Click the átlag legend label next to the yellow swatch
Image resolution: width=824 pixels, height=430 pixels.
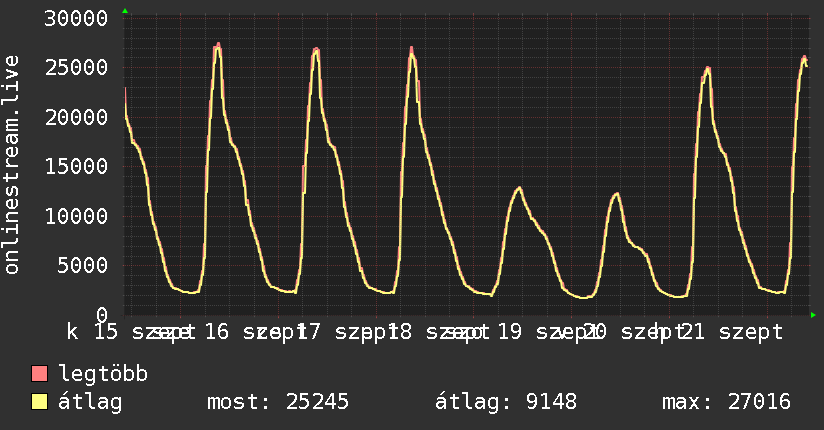[x=90, y=402]
